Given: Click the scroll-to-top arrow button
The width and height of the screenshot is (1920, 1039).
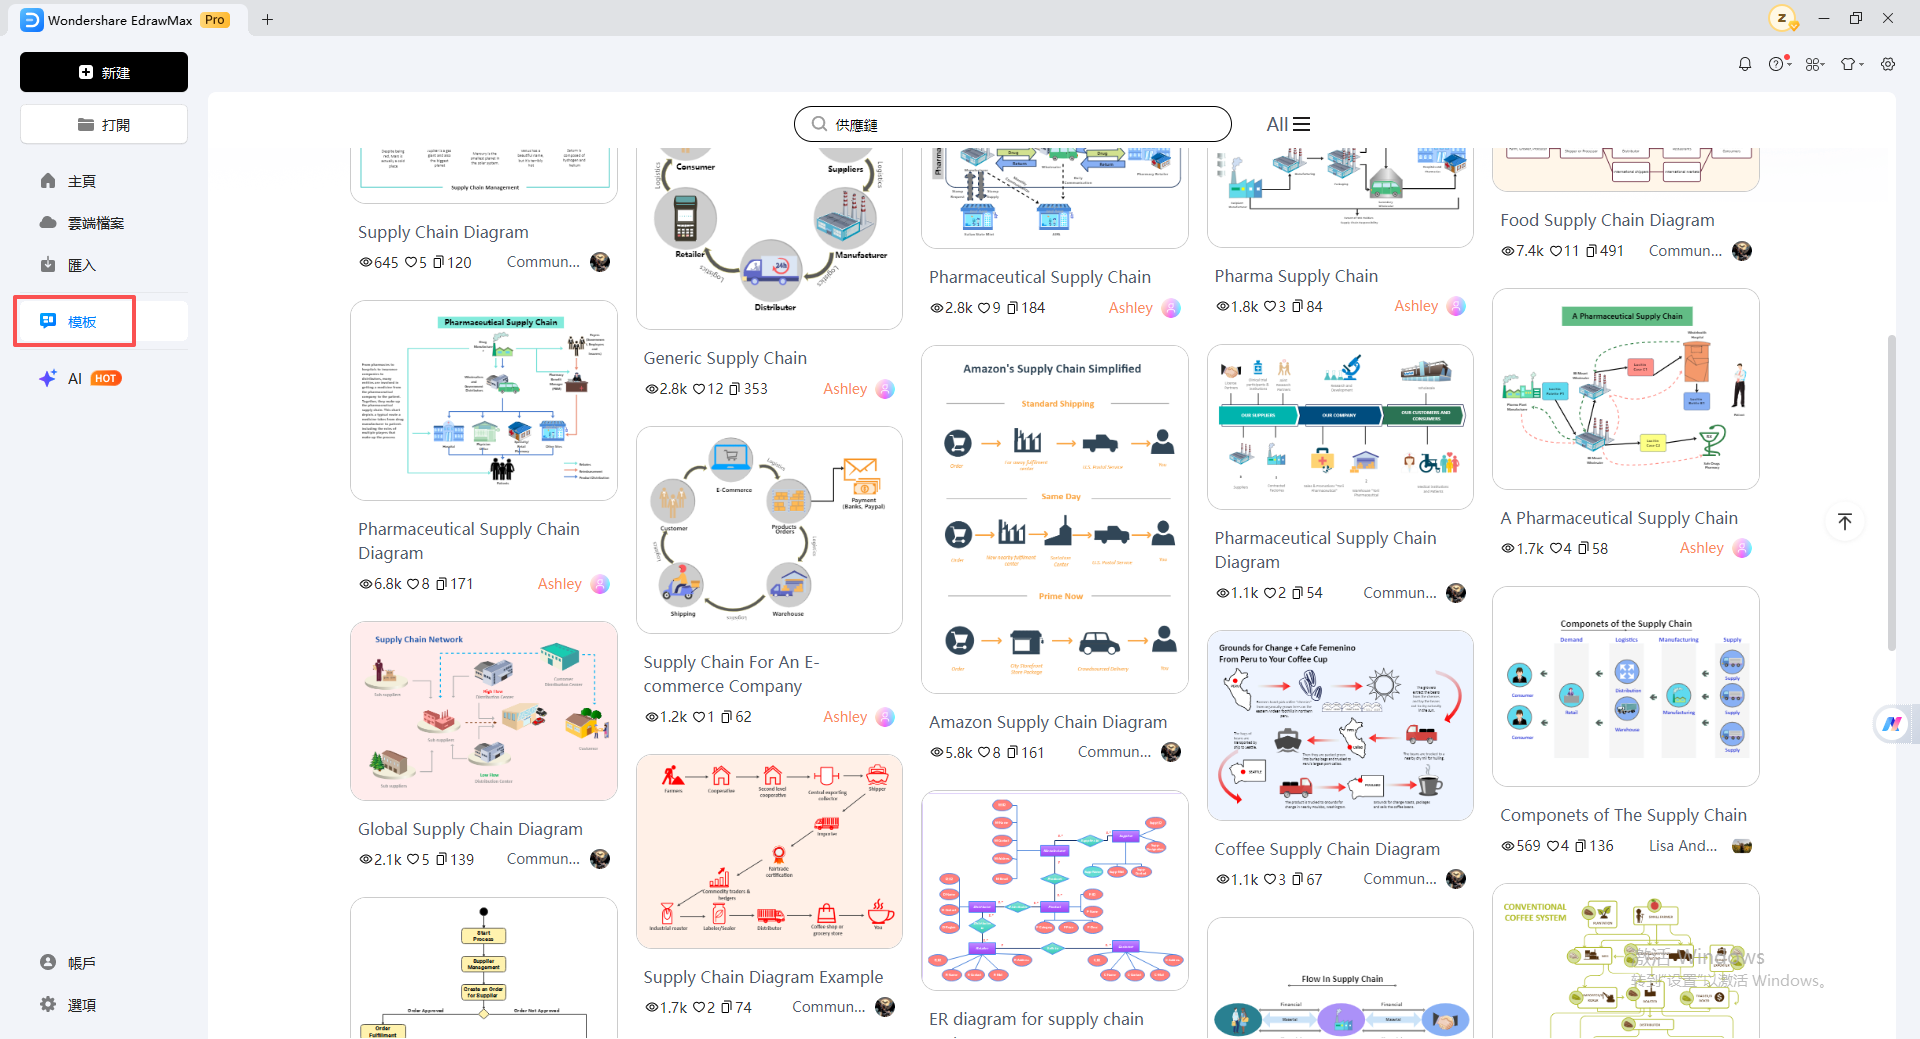Looking at the screenshot, I should 1845,521.
